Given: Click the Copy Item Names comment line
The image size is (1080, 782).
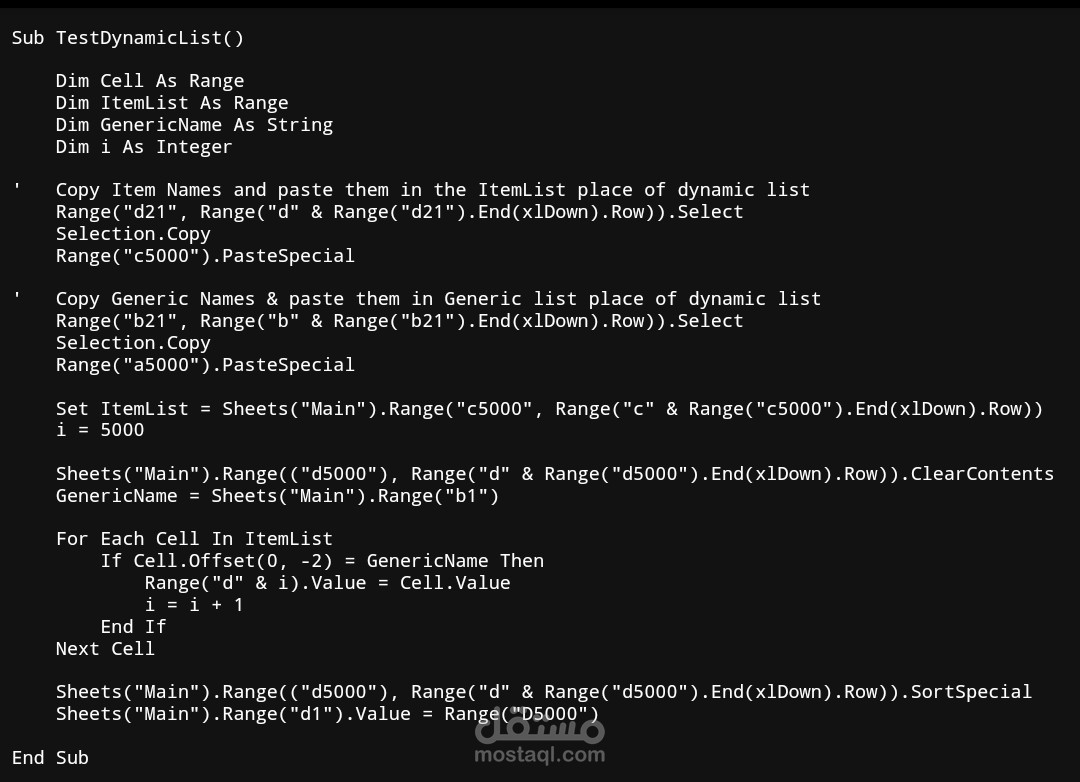Looking at the screenshot, I should coord(432,190).
